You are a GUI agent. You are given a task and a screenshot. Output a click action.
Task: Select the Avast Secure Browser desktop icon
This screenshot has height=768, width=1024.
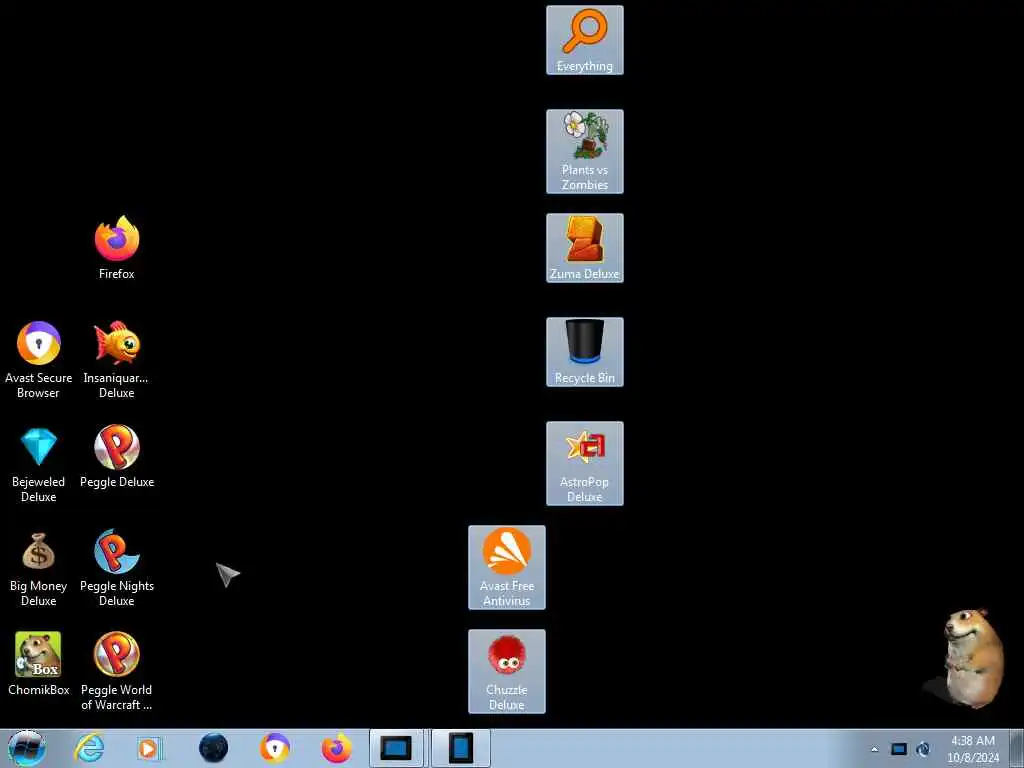(39, 360)
